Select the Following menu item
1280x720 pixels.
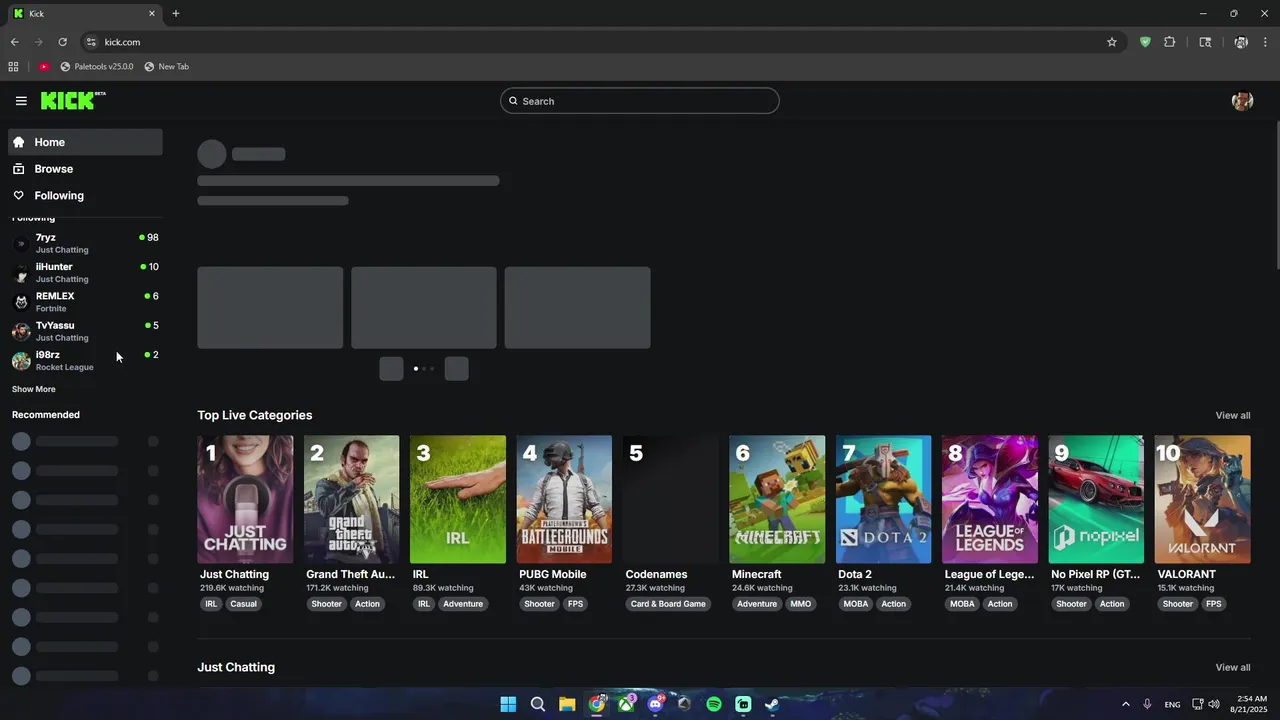(85, 196)
